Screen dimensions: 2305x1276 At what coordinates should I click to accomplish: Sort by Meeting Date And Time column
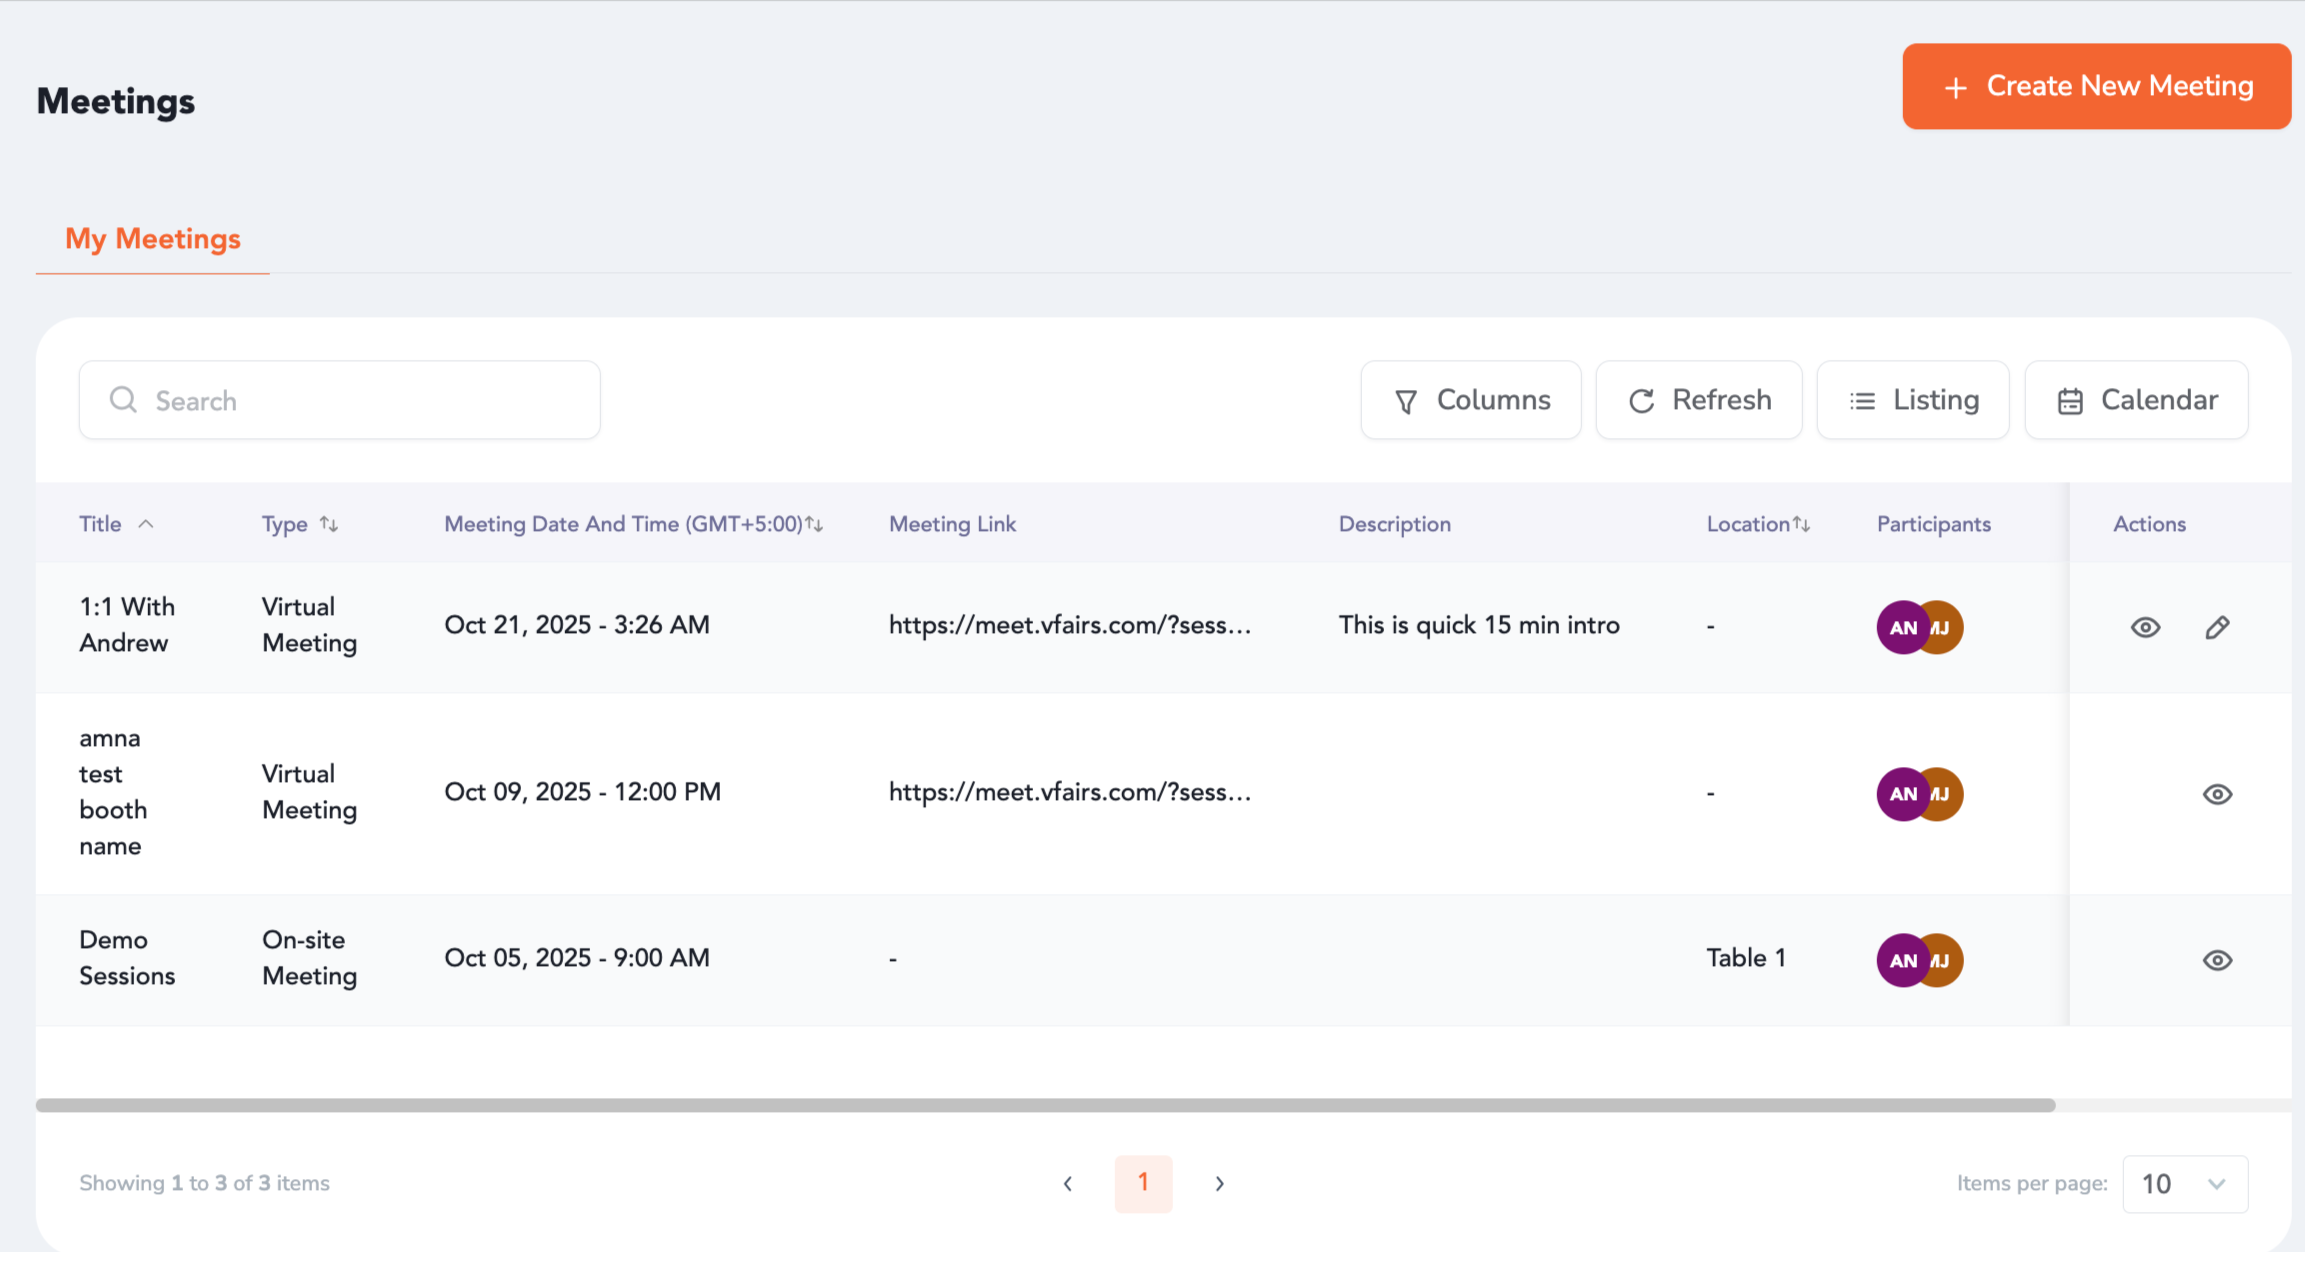coord(814,524)
